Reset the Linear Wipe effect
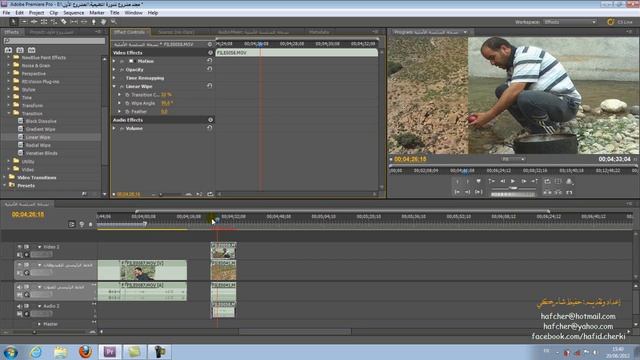The width and height of the screenshot is (640, 360). click(209, 86)
